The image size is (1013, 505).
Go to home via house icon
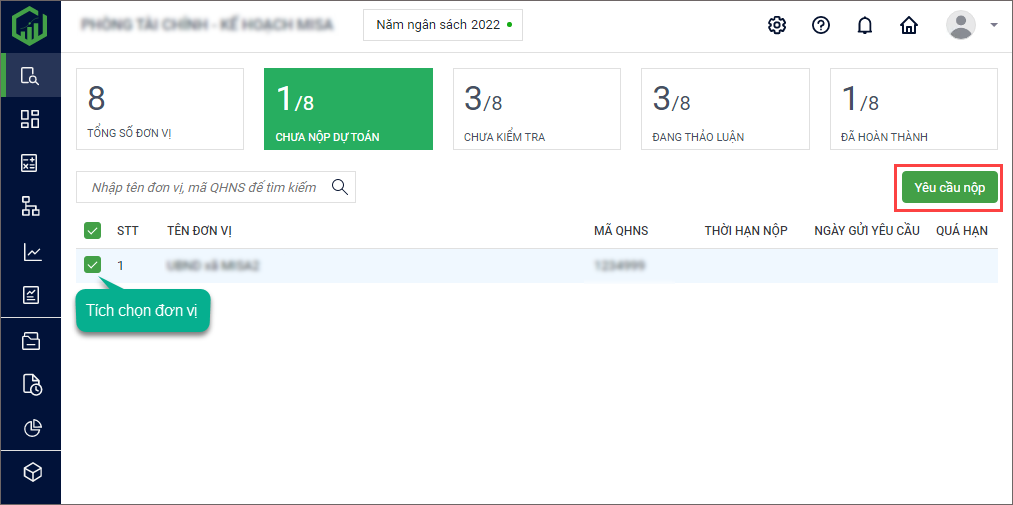[x=909, y=26]
